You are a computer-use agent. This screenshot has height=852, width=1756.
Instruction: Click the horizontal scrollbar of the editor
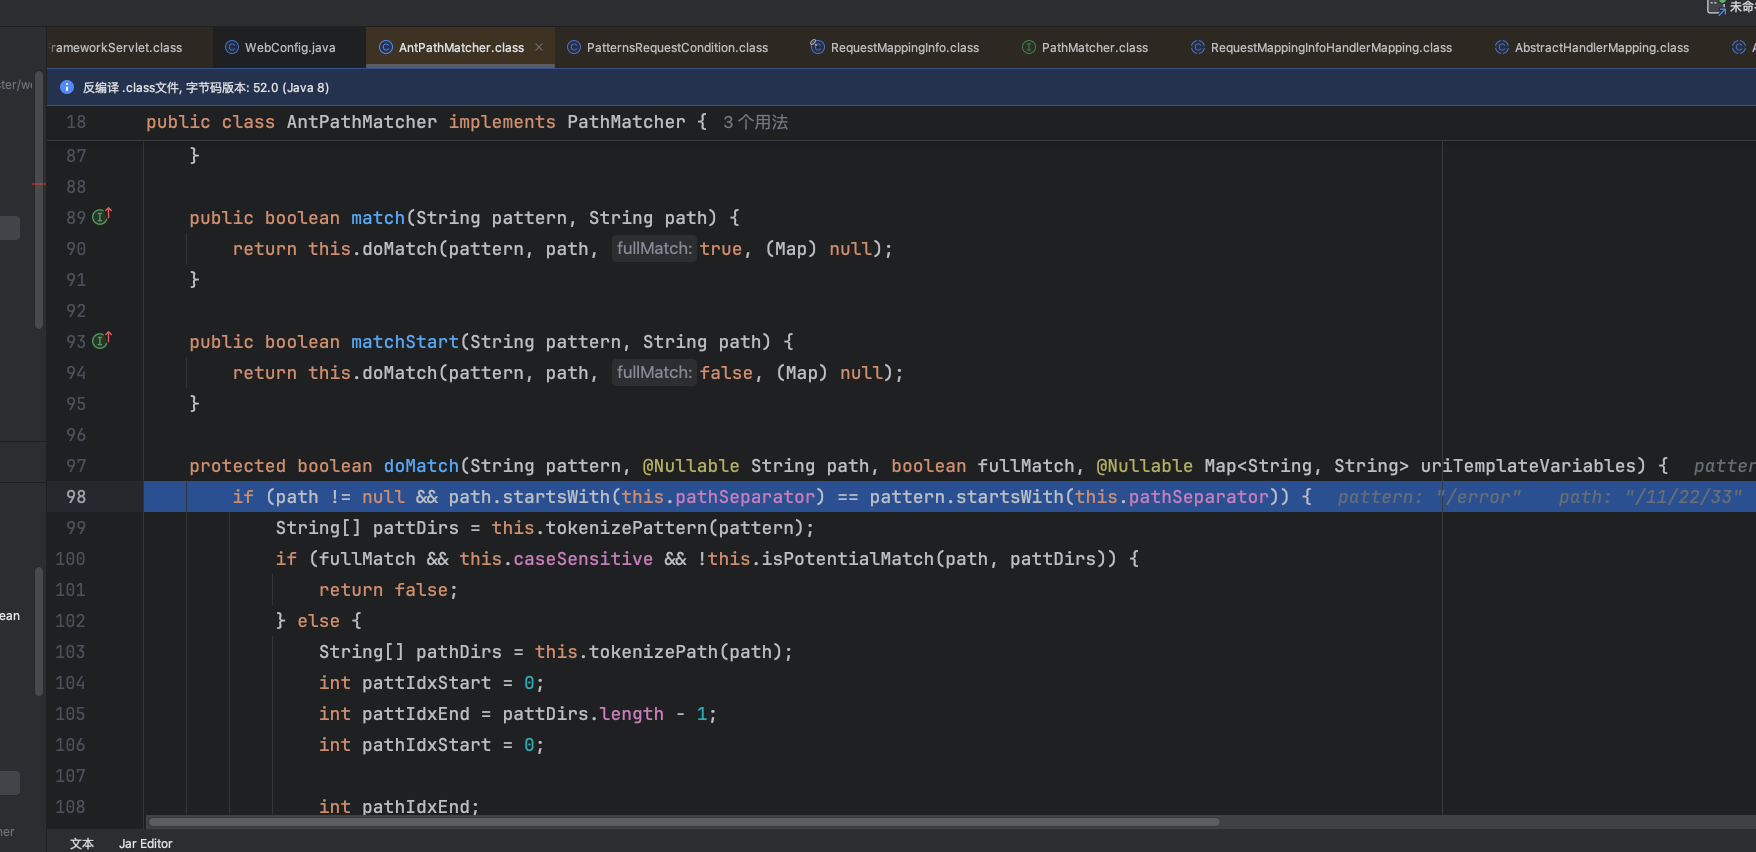pos(684,822)
